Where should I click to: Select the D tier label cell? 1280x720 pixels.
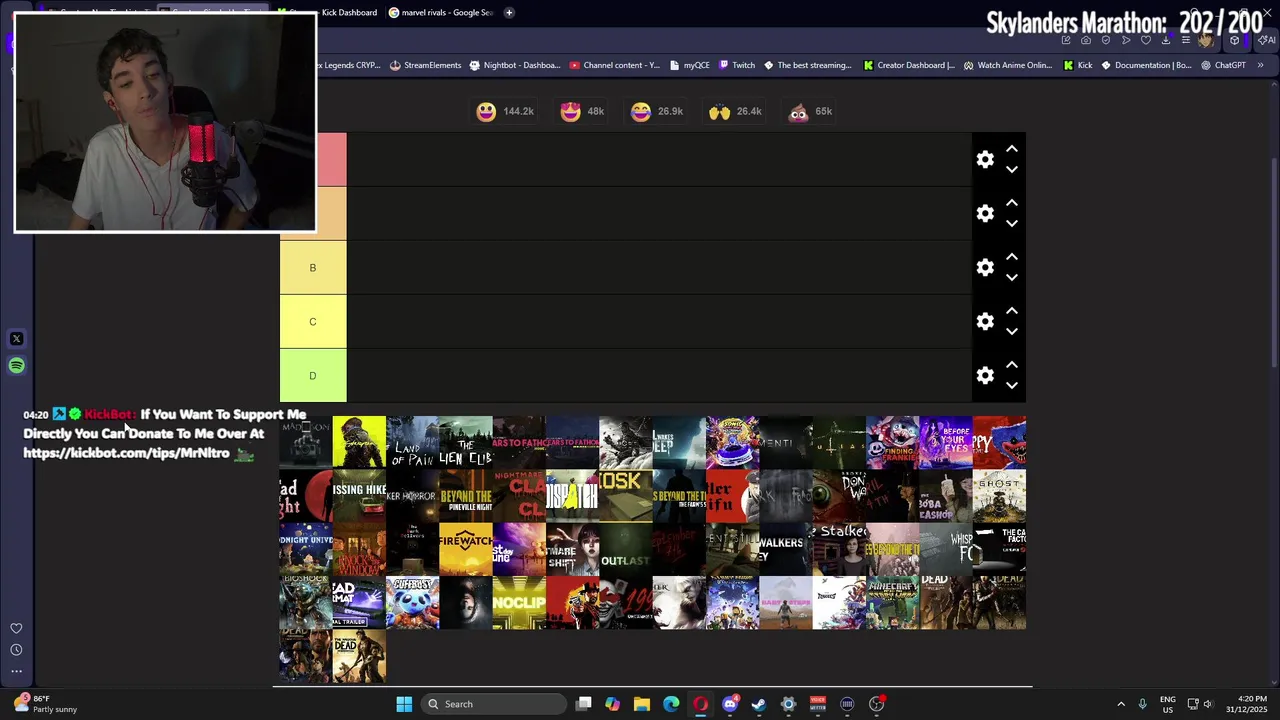pyautogui.click(x=313, y=376)
